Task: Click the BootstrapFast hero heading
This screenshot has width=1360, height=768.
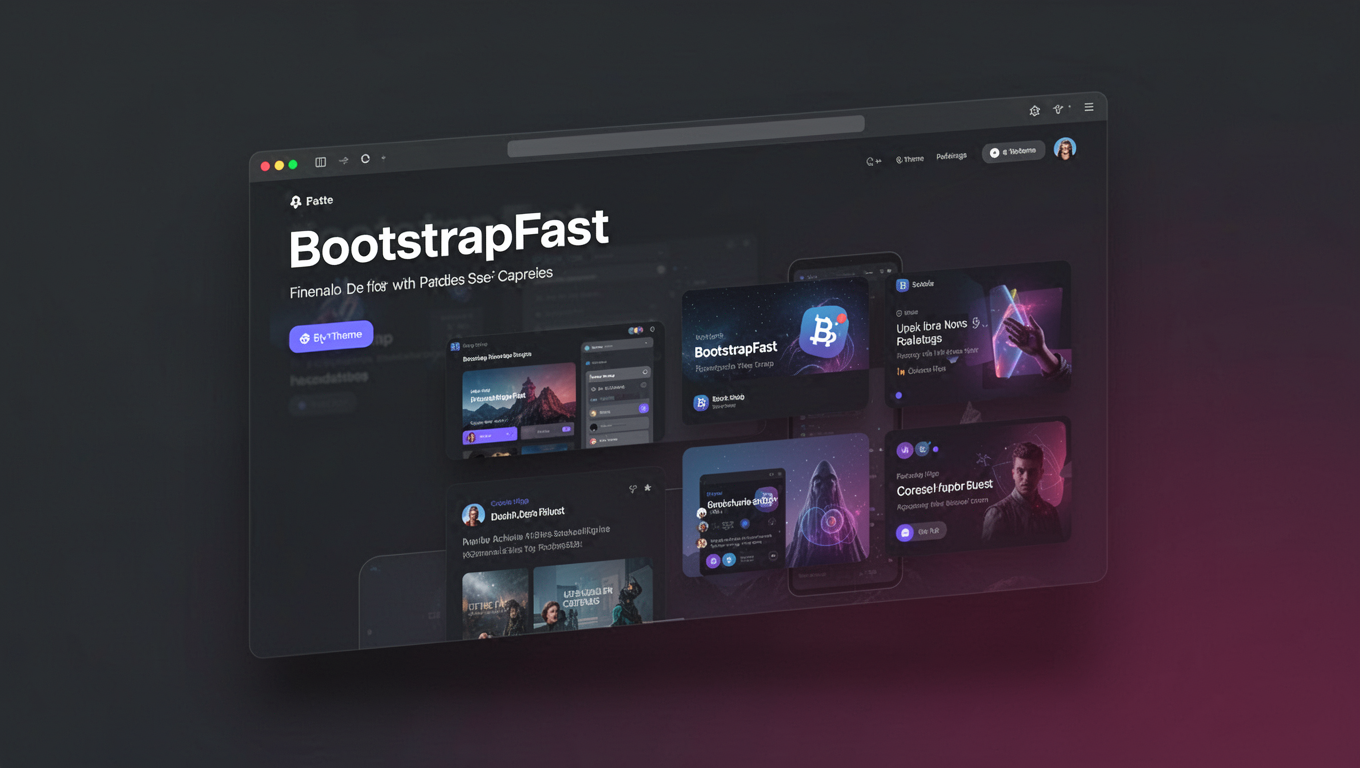Action: 449,240
